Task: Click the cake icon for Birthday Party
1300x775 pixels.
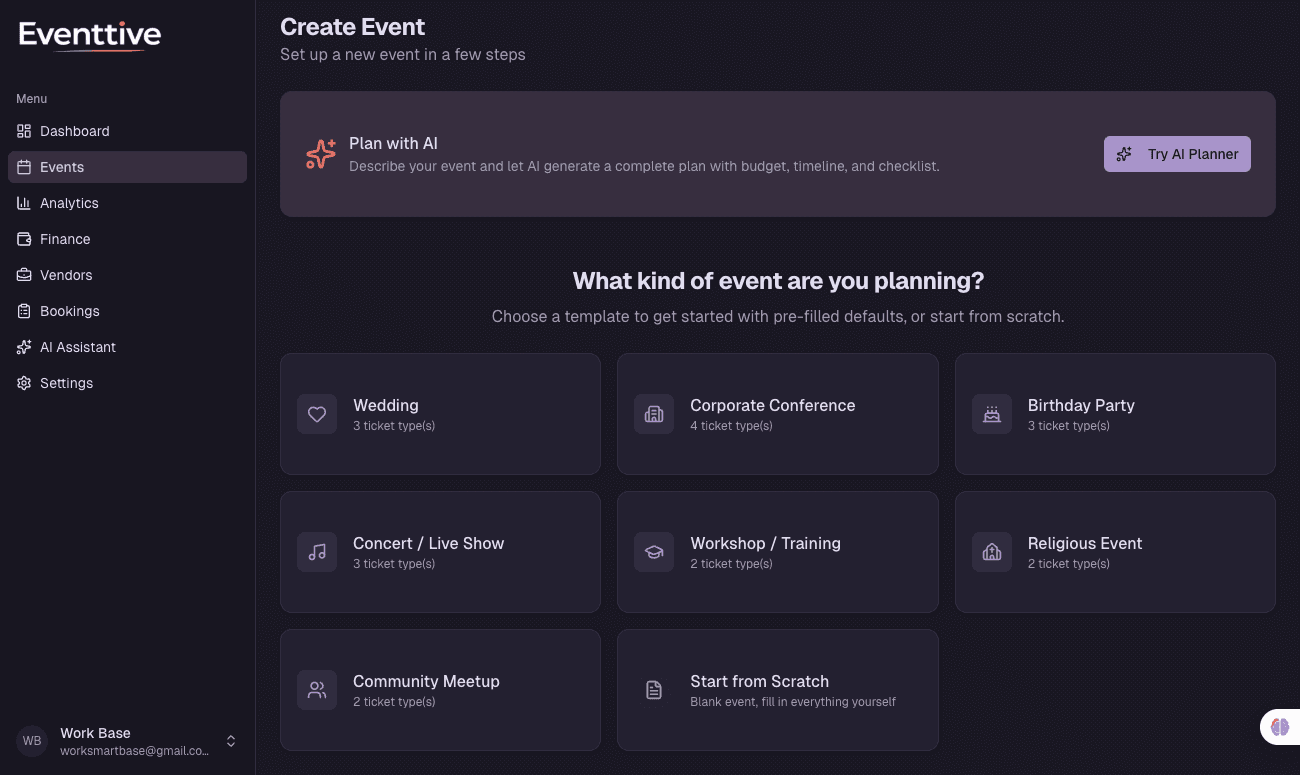Action: (992, 414)
